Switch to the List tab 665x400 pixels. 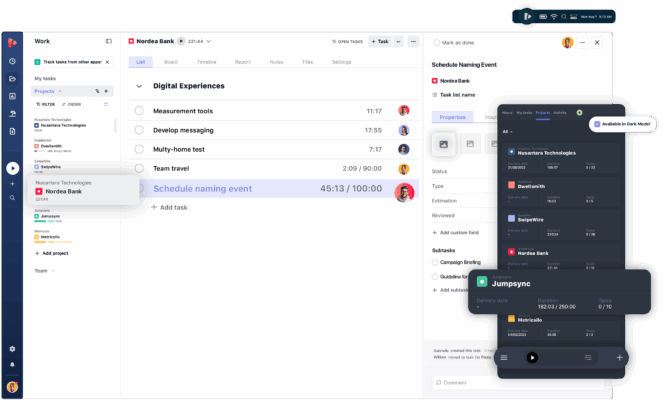click(140, 62)
